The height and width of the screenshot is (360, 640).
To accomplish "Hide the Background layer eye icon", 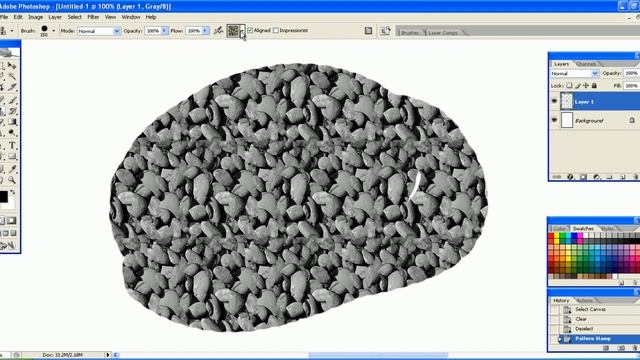I will (x=554, y=120).
